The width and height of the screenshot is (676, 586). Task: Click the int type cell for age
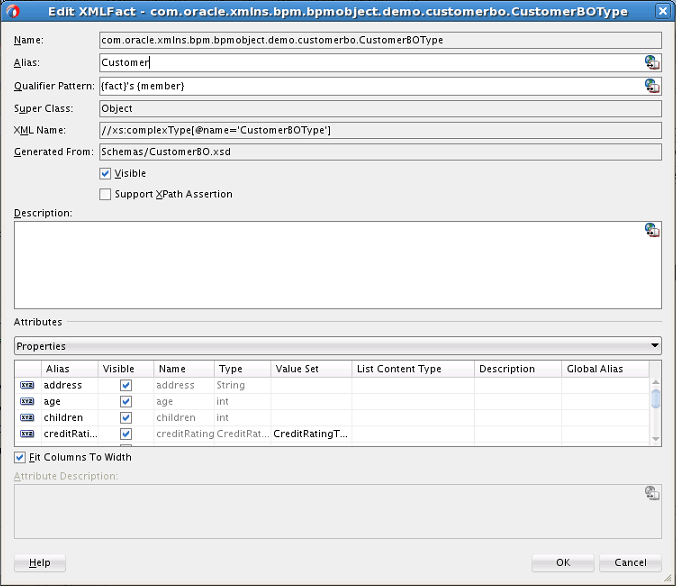pyautogui.click(x=243, y=401)
